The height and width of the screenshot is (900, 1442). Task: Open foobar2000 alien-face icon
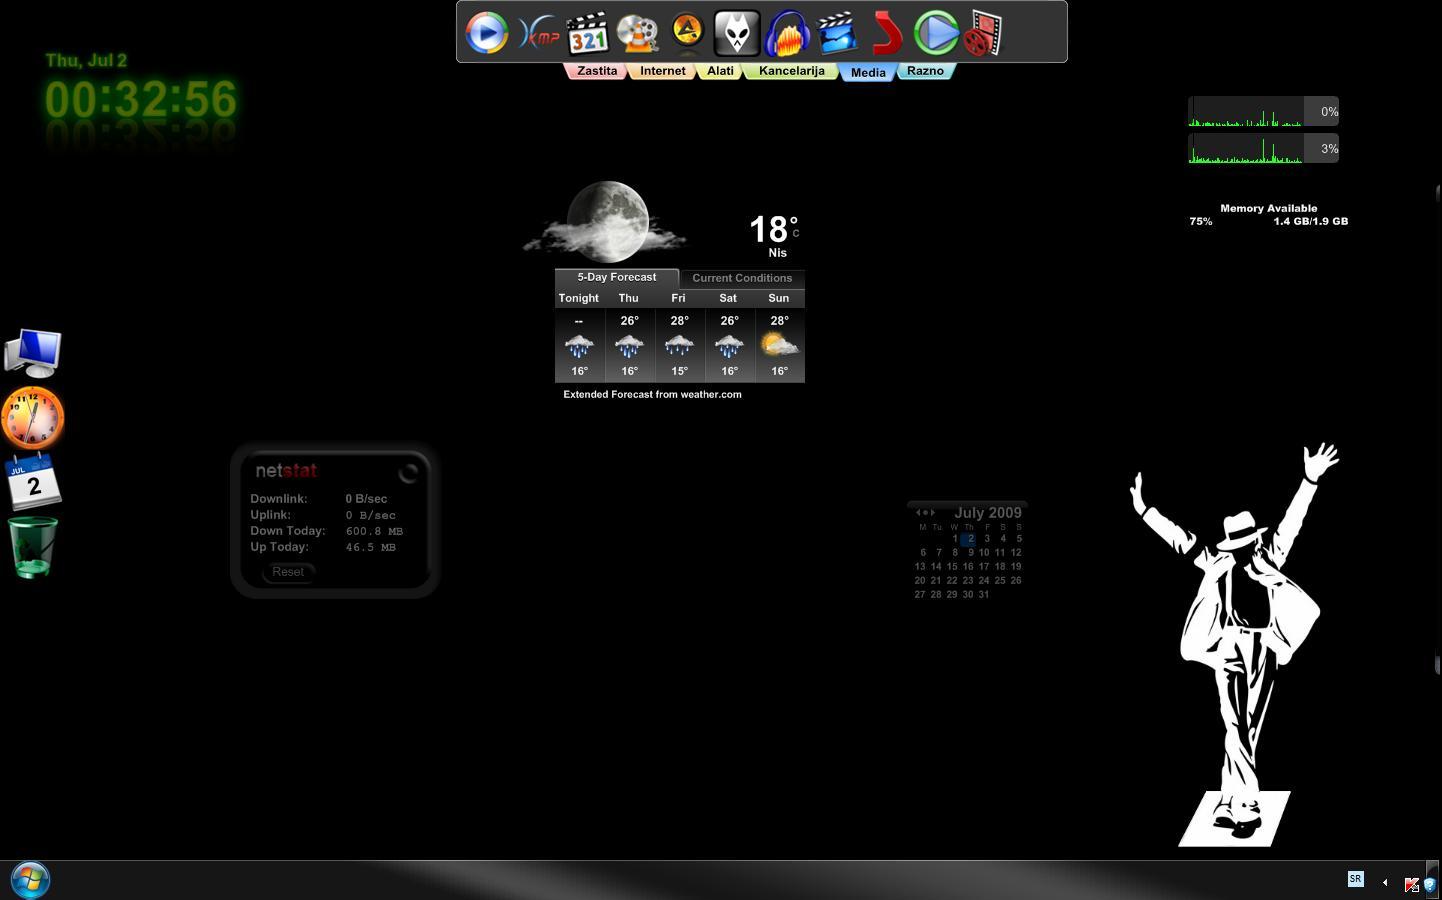click(737, 33)
